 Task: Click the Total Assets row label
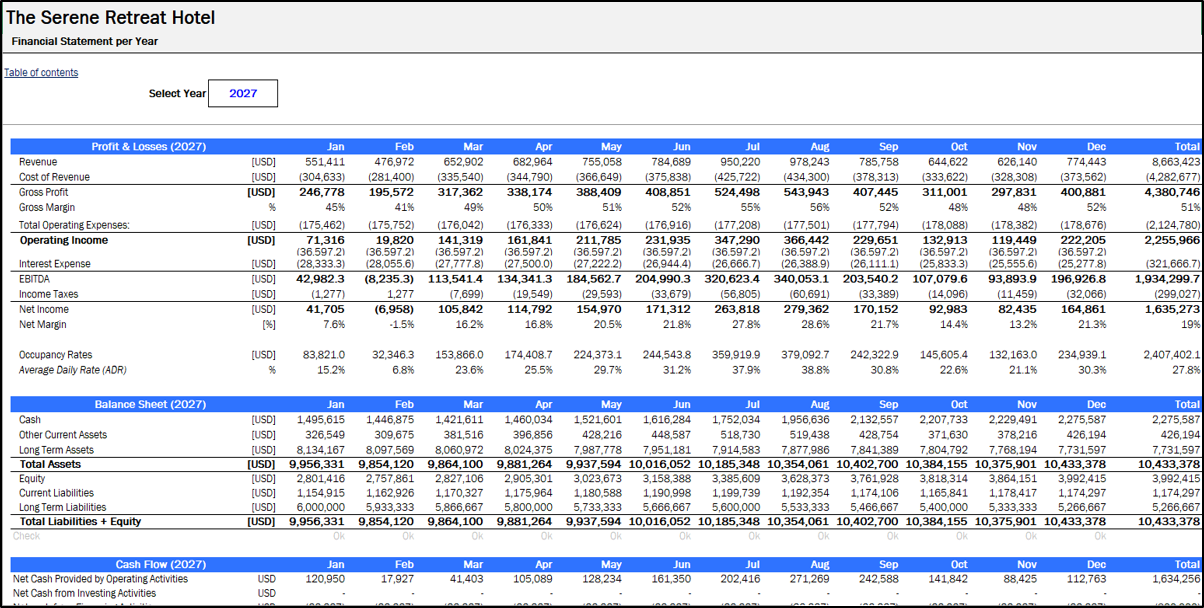49,464
